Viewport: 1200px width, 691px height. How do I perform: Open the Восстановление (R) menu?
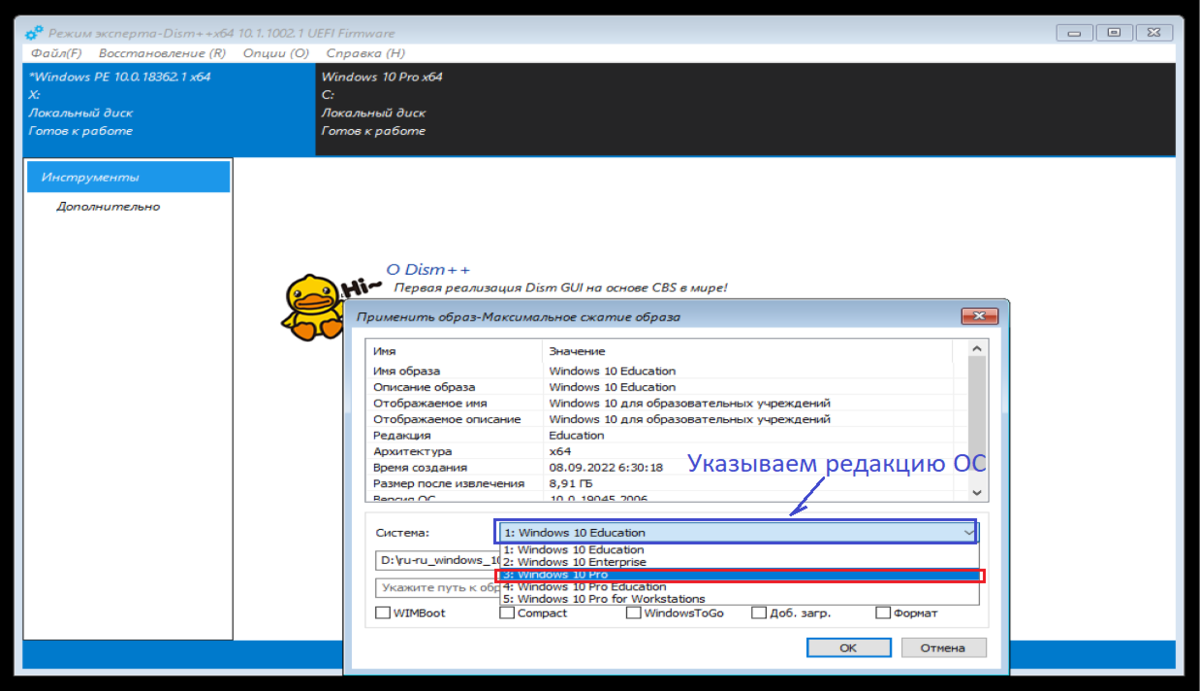click(160, 53)
